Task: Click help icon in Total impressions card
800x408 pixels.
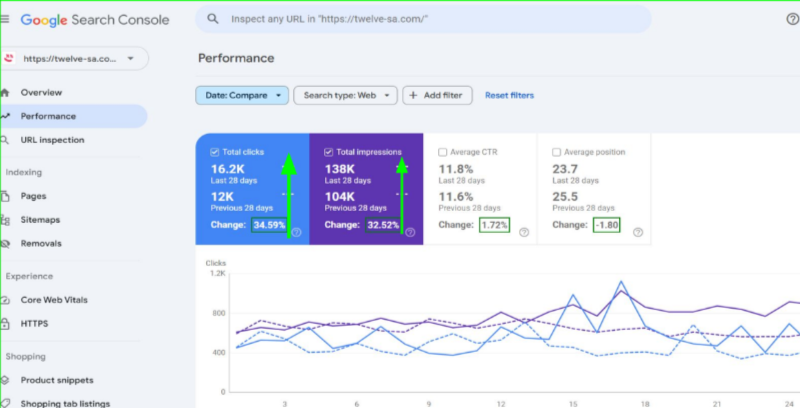Action: pos(410,232)
